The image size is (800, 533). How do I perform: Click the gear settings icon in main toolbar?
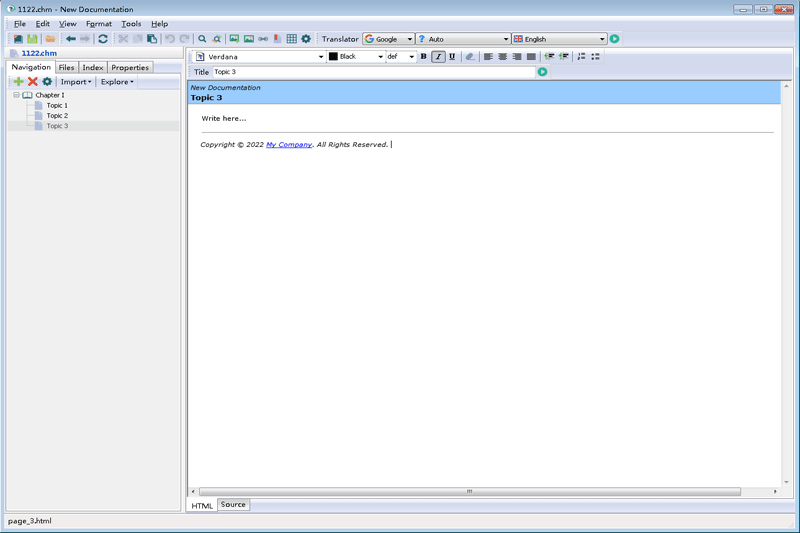tap(306, 39)
